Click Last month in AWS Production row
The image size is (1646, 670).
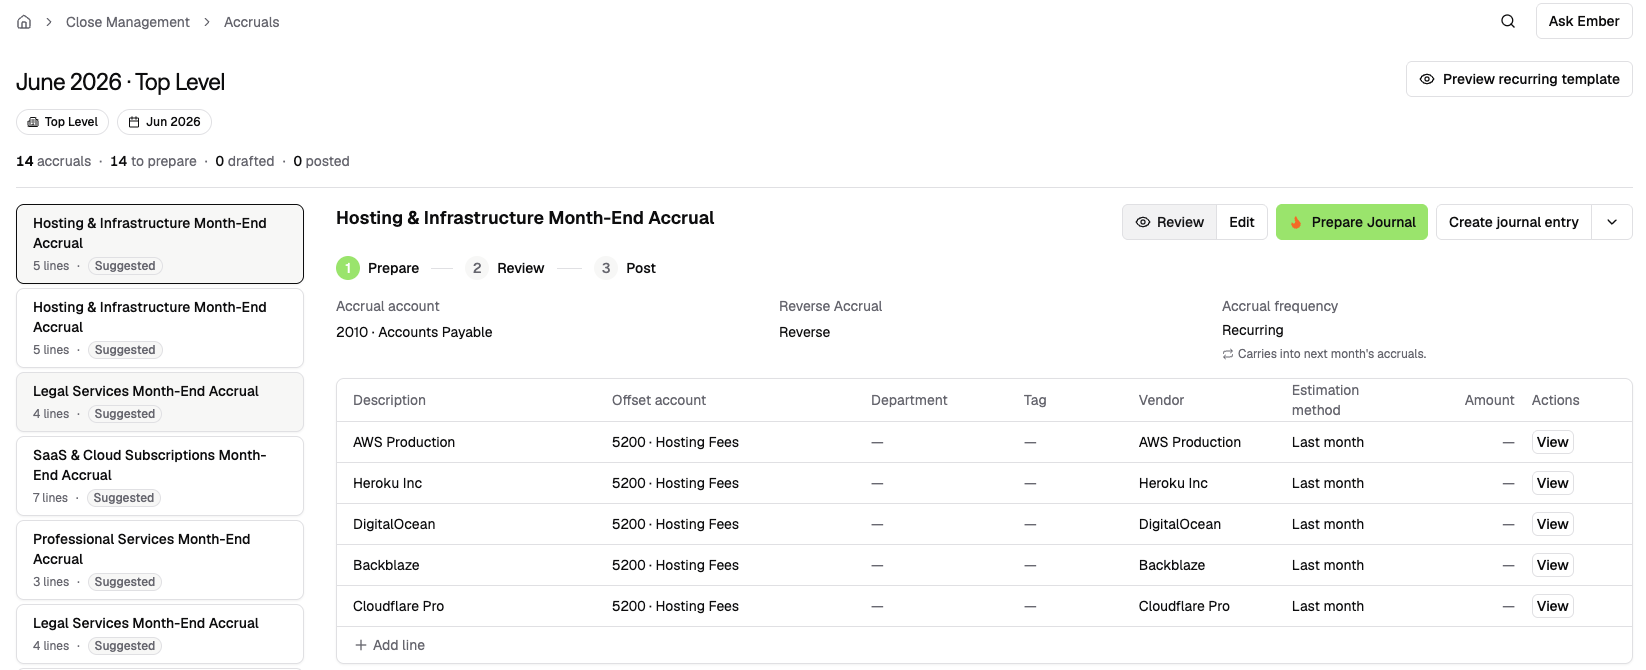(1327, 442)
